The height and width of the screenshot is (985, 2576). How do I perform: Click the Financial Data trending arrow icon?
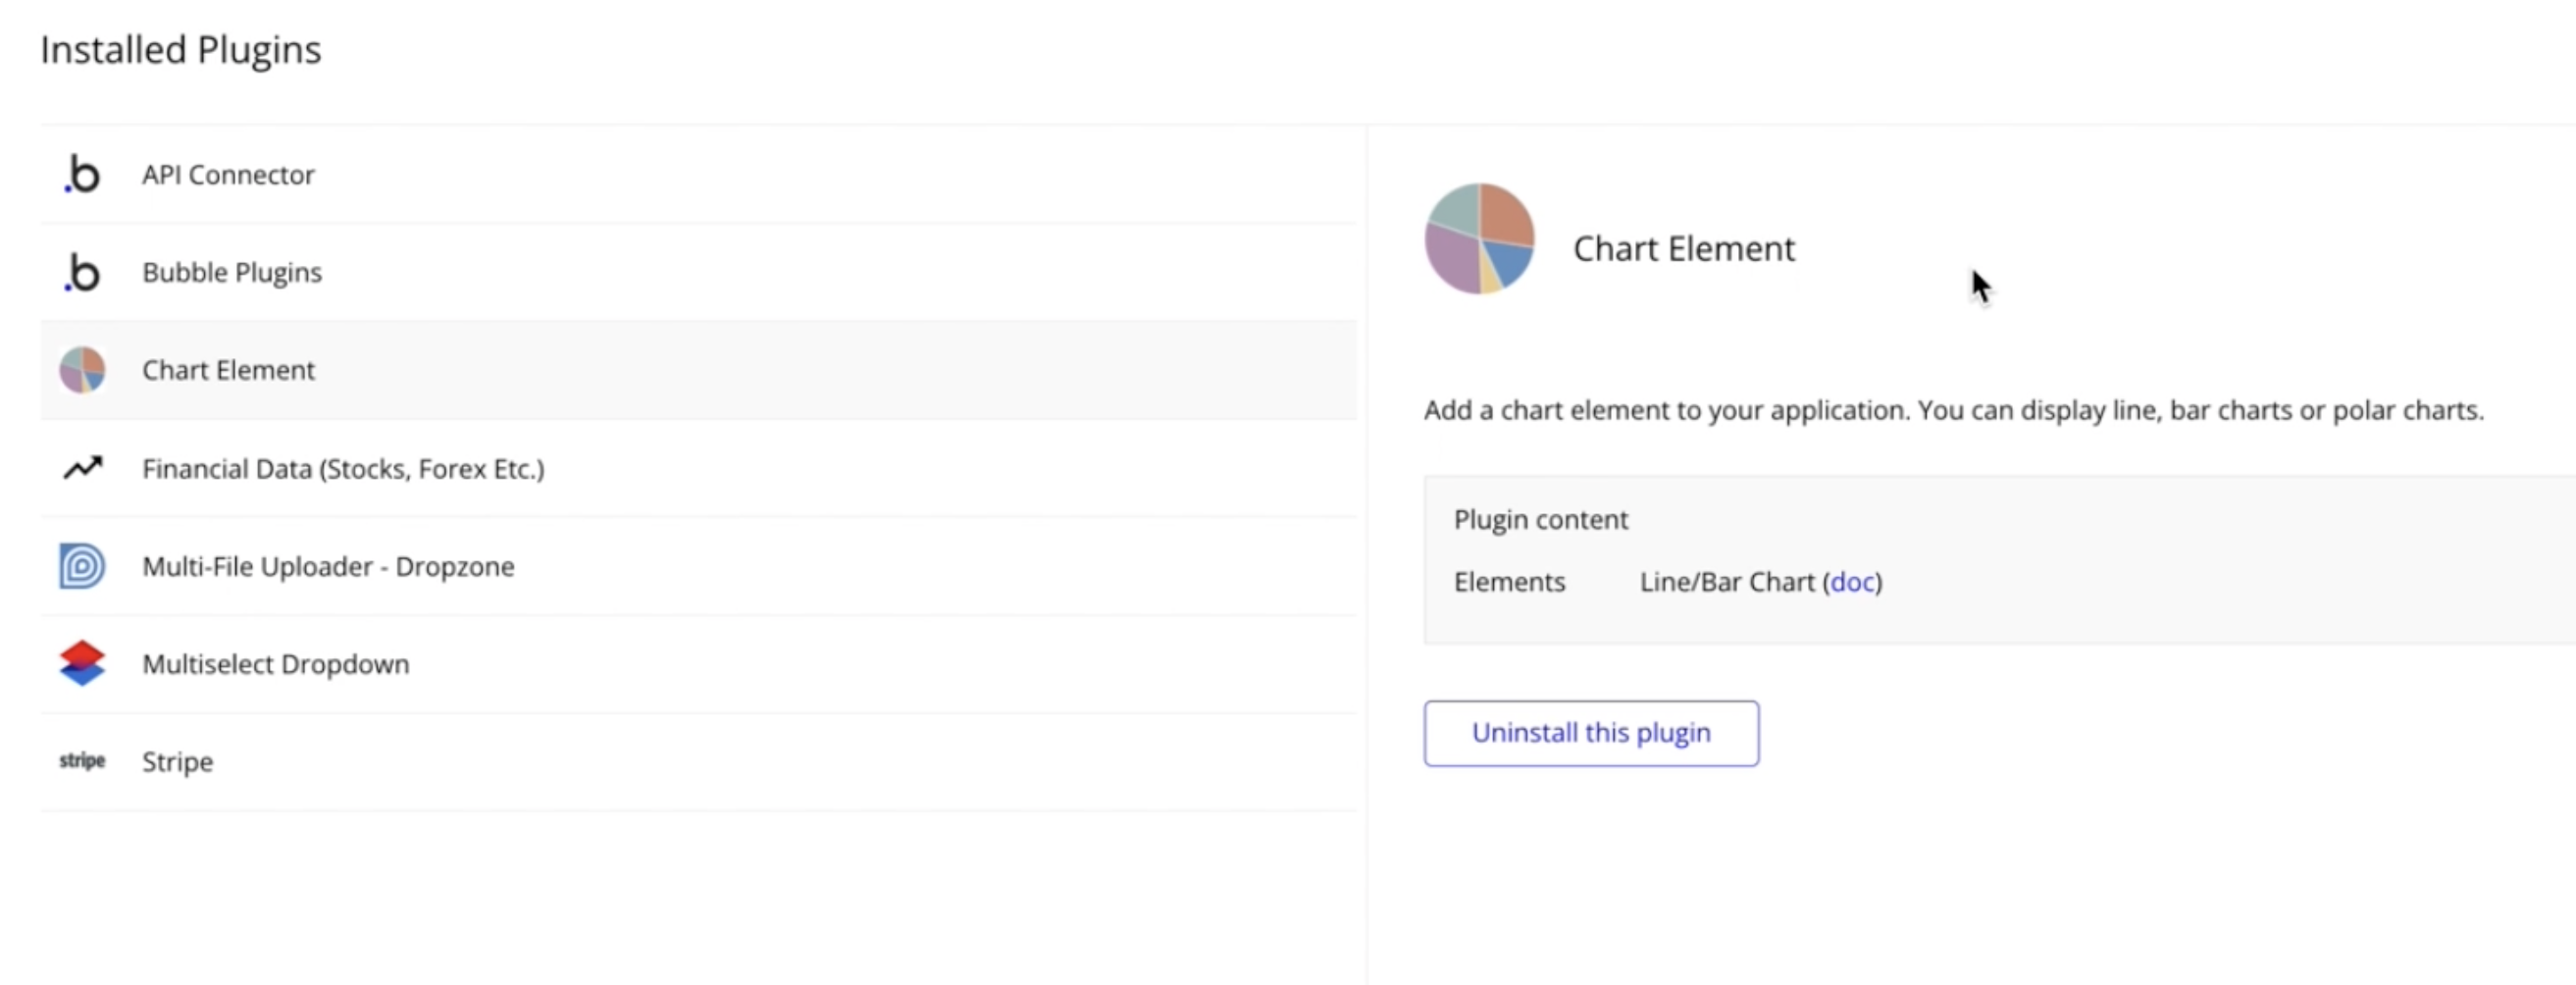coord(83,467)
